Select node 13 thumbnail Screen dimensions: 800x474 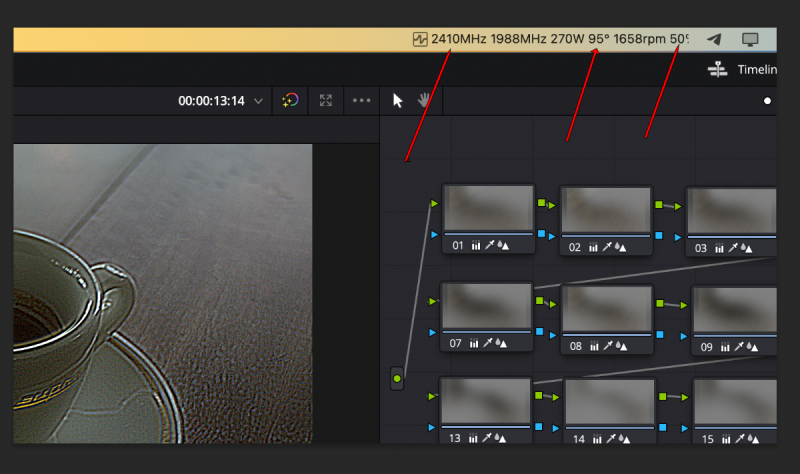486,401
